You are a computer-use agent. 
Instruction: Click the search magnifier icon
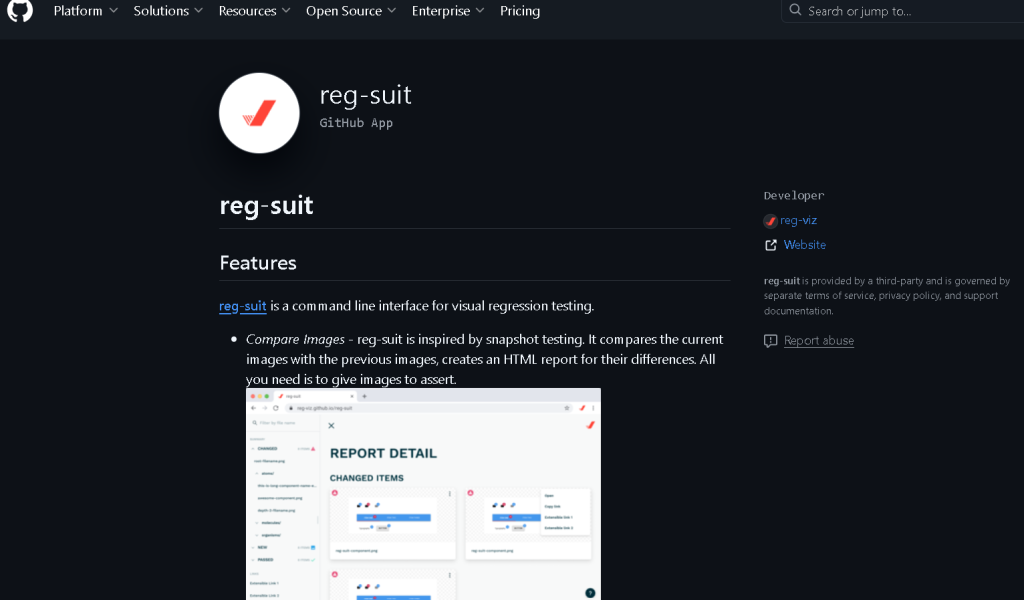click(795, 10)
